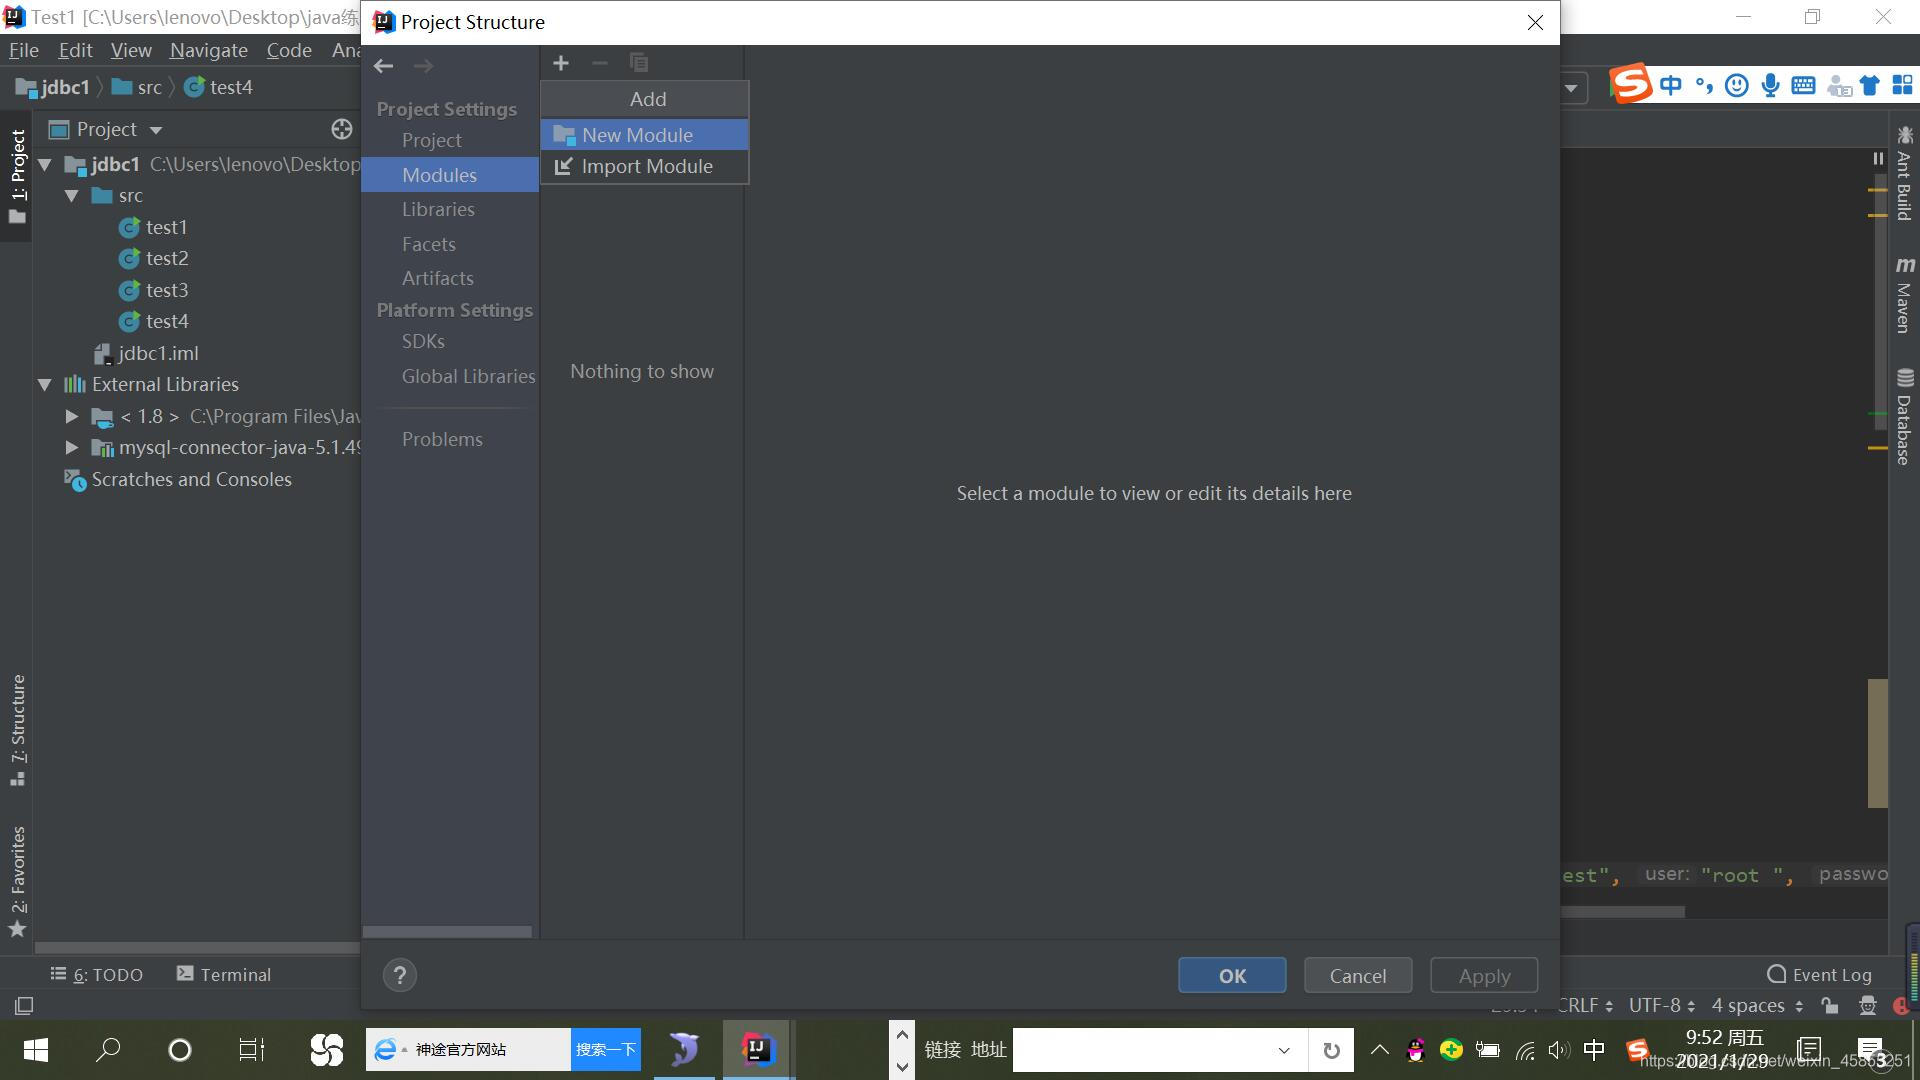Expand mysql-connector-java library node

(73, 447)
